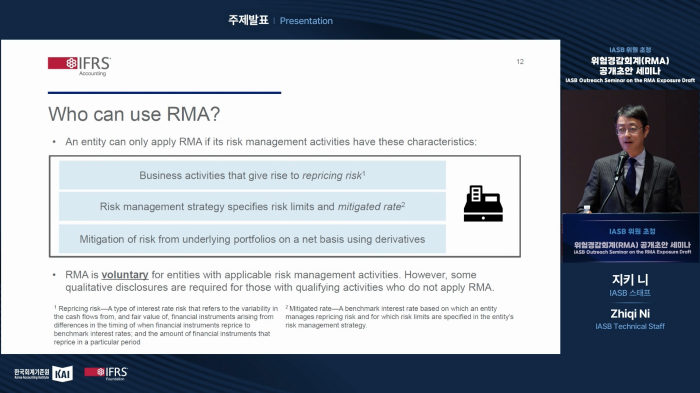Screen dimensions: 700x393
Task: Click the 'IASB 스태프' label
Action: [x=630, y=293]
